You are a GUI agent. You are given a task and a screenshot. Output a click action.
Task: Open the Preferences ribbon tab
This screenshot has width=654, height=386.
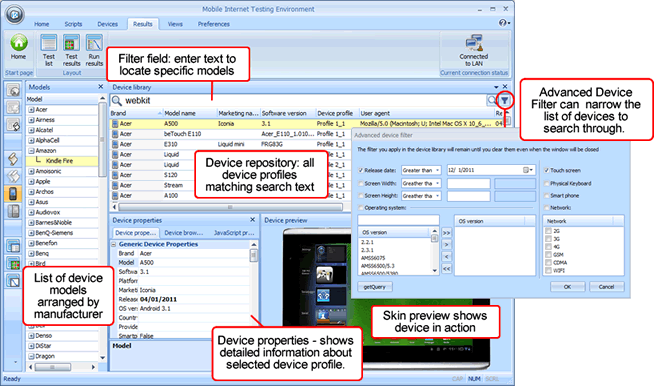click(x=214, y=24)
